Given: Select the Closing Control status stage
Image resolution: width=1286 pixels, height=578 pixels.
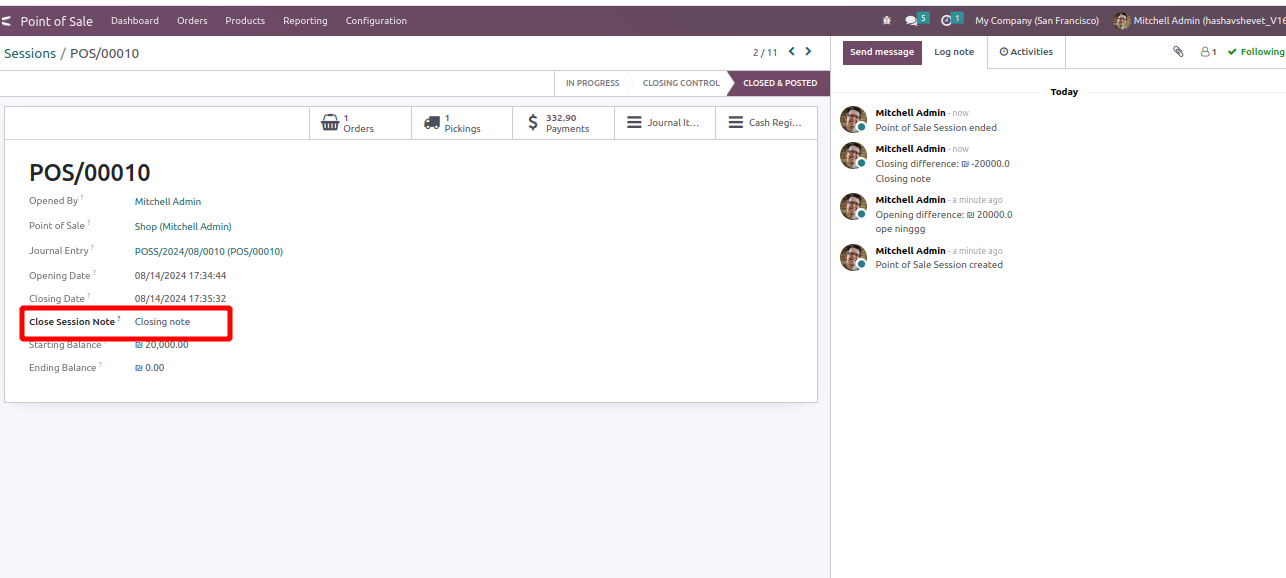Looking at the screenshot, I should [681, 83].
